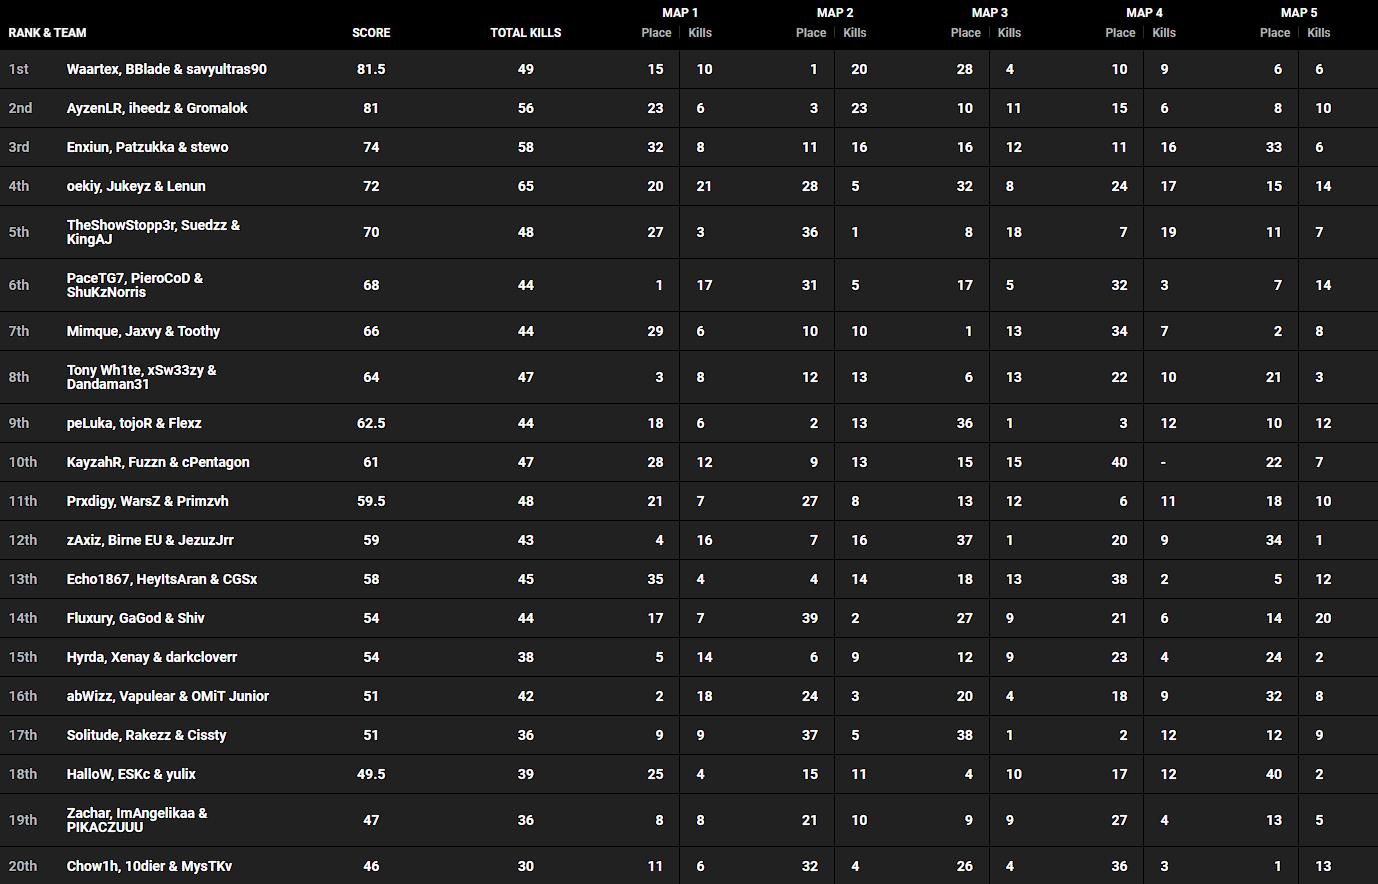Open team AyzenLR, iheedz & Gromalok
This screenshot has height=884, width=1378.
[x=157, y=108]
